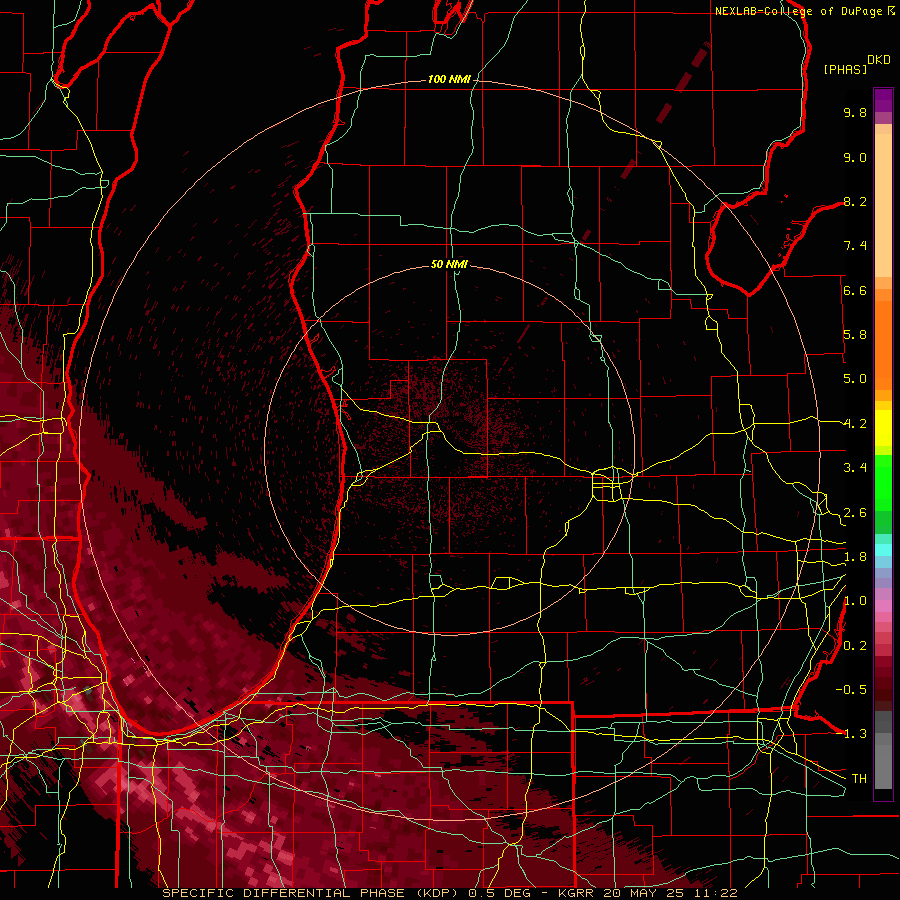
Task: Select the 50 NMI range ring label
Action: pos(449,264)
